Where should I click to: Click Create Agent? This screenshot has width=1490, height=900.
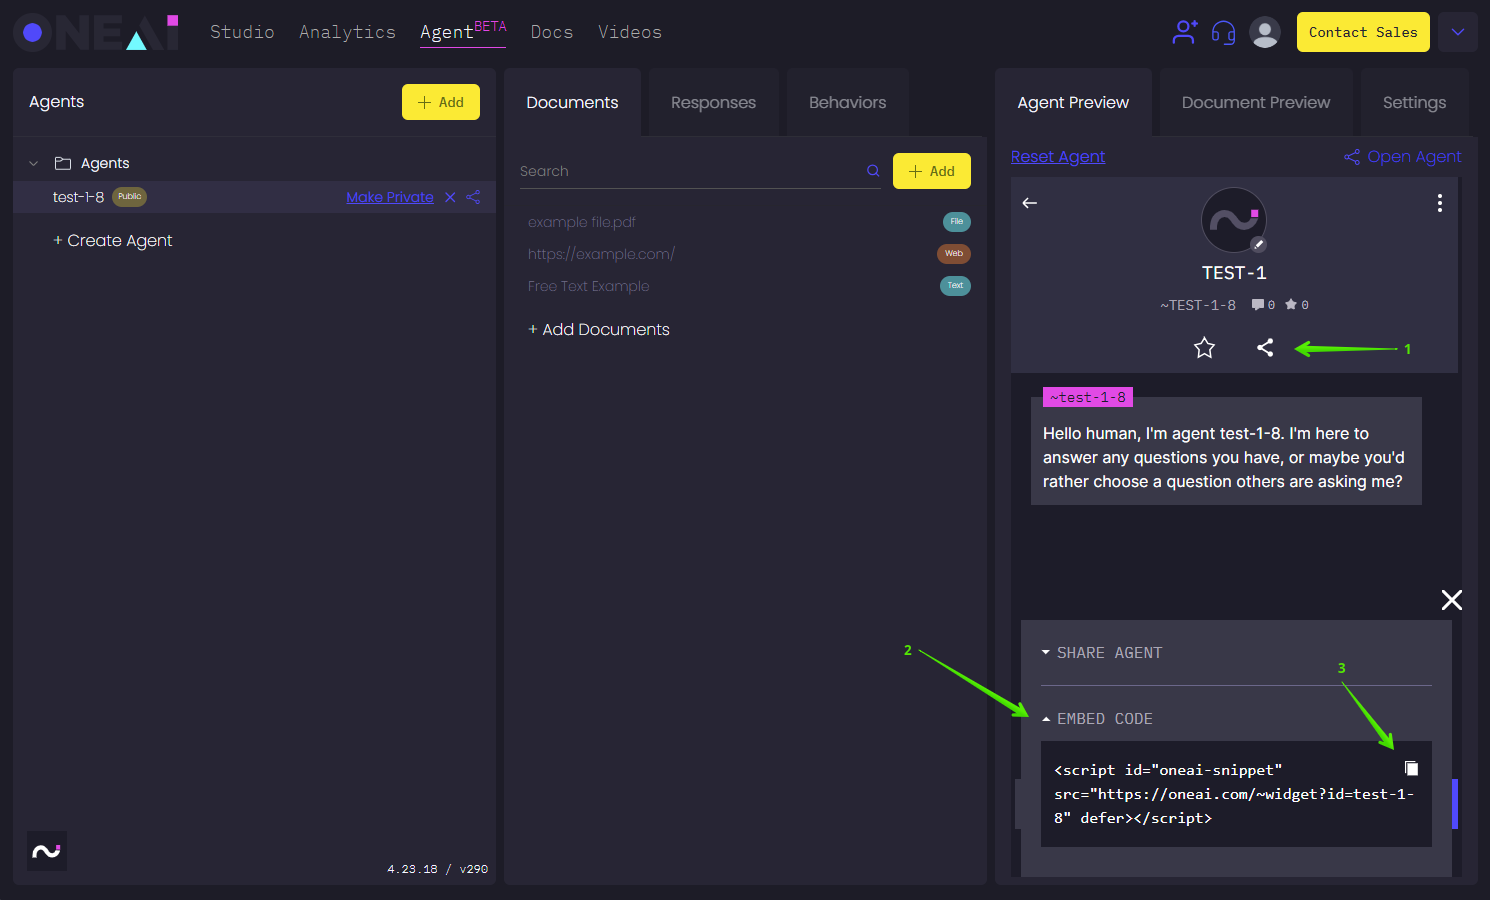point(113,240)
